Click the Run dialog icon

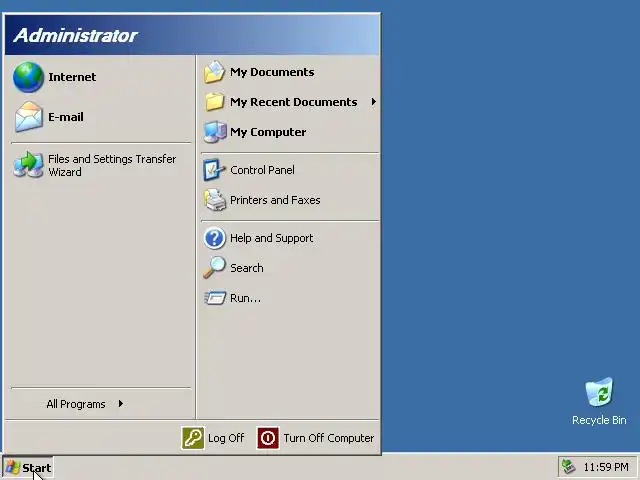[x=215, y=298]
